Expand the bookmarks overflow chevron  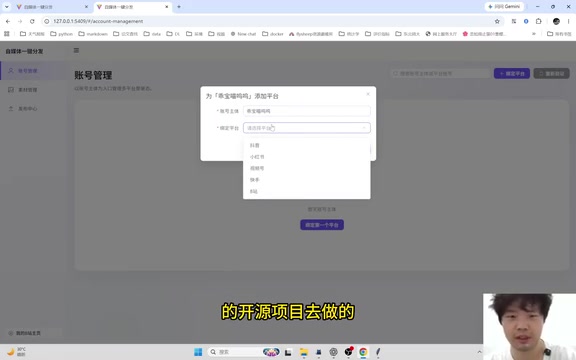533,34
